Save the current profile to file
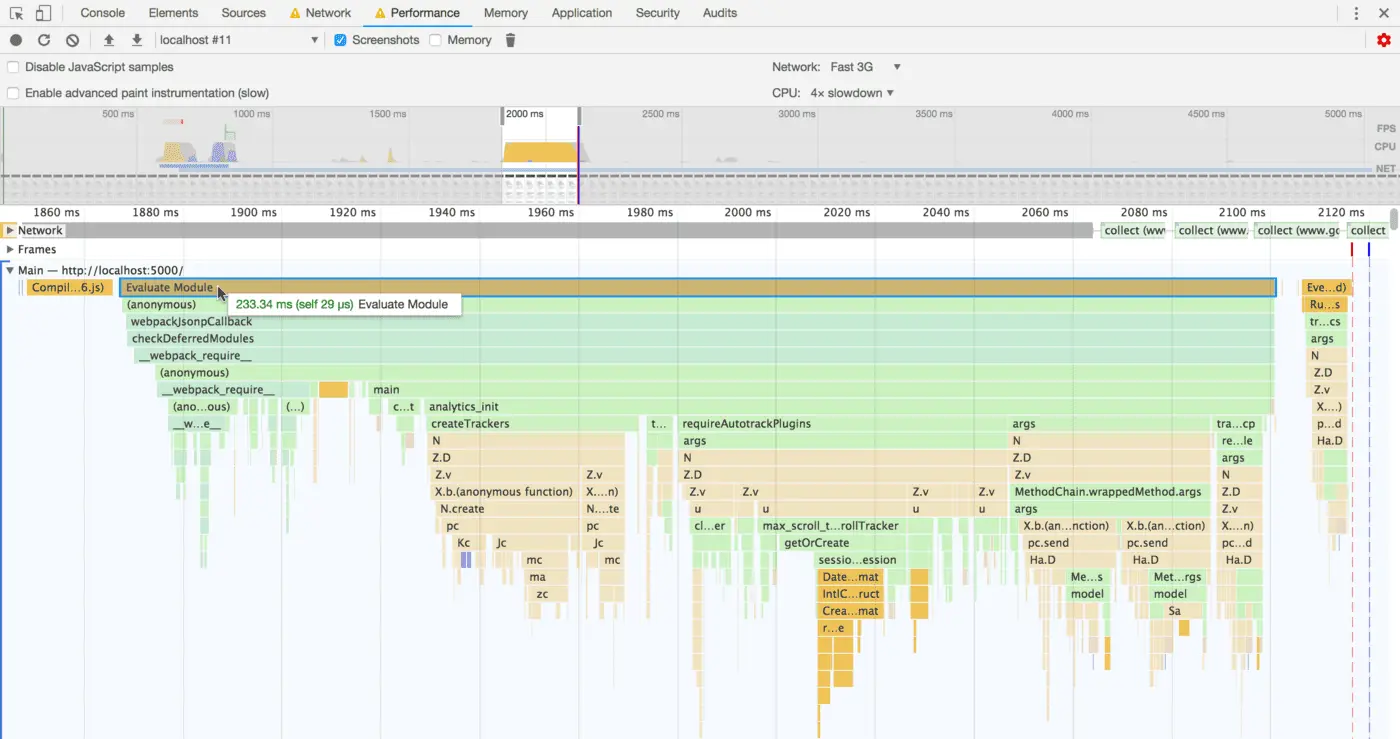The height and width of the screenshot is (739, 1400). 135,40
